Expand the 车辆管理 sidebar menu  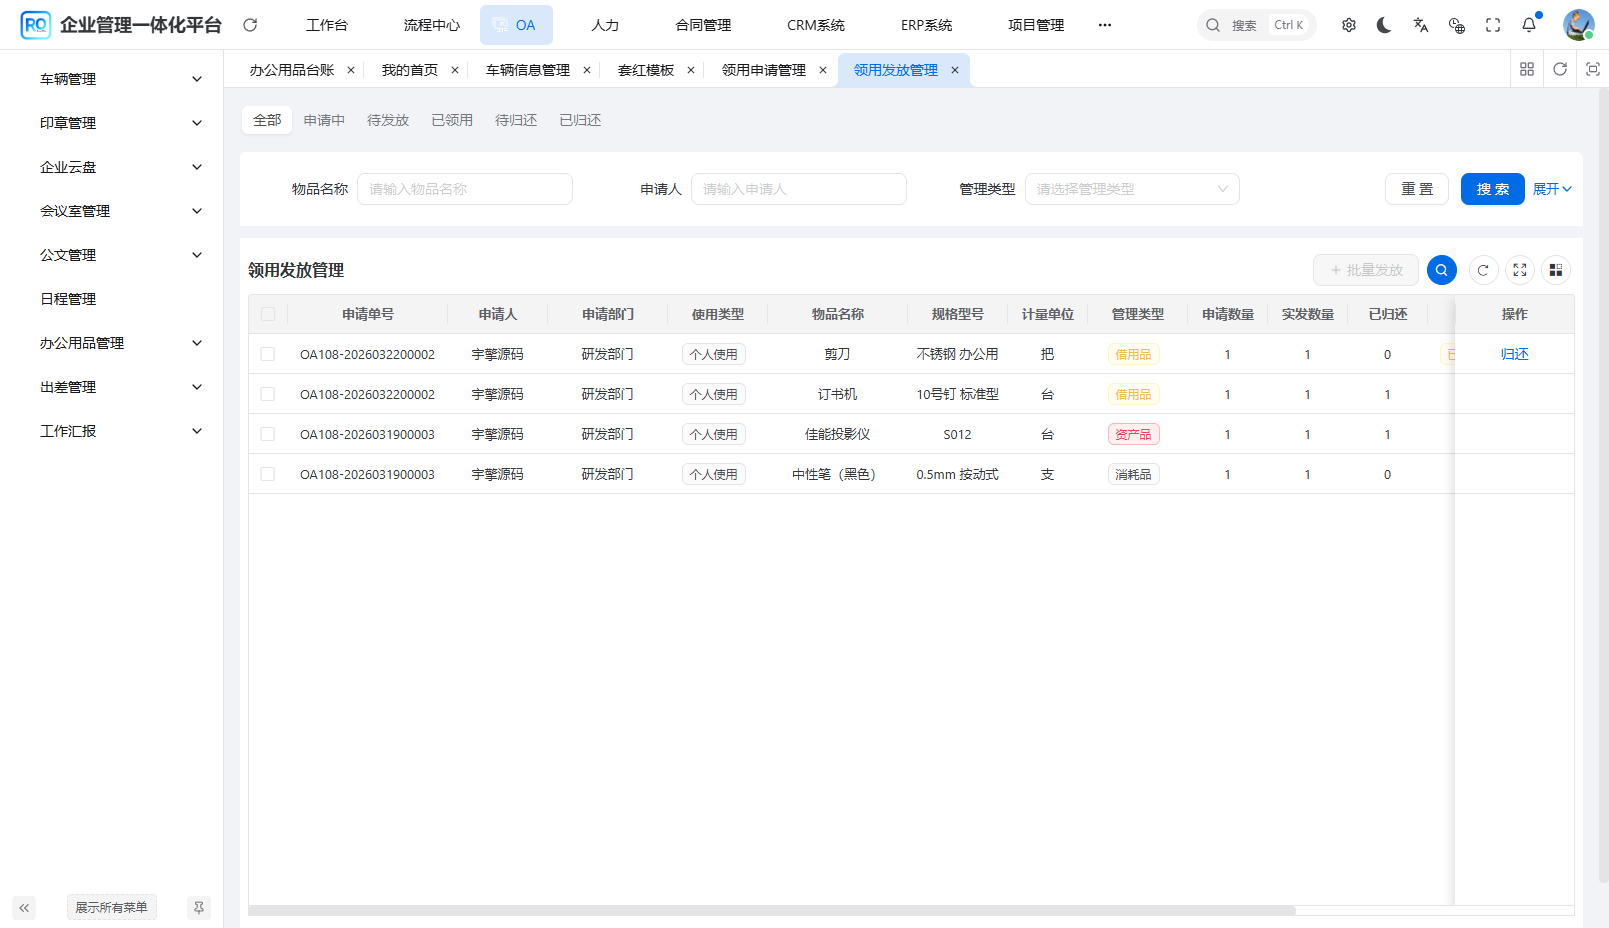point(120,79)
